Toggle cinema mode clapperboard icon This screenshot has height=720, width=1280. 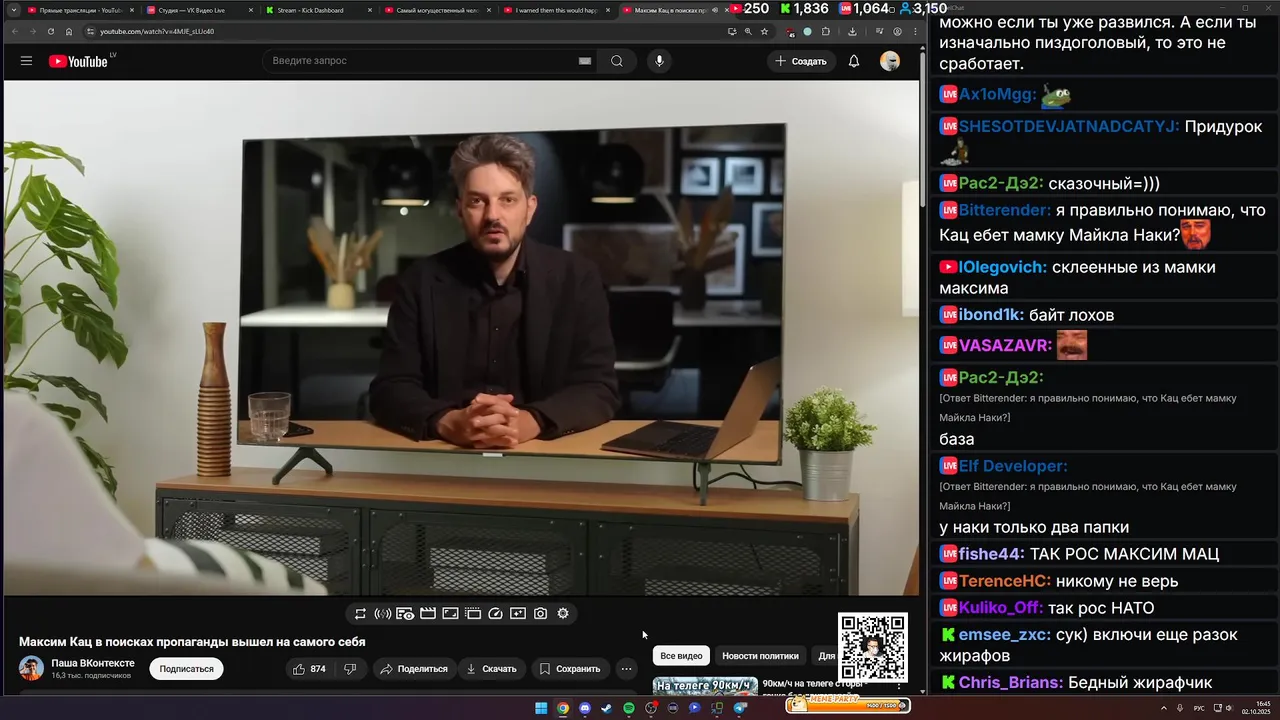point(428,614)
